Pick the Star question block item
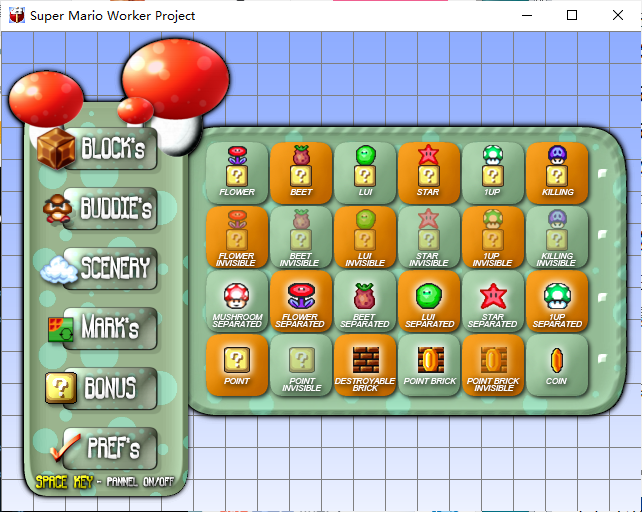Viewport: 642px width, 512px height. point(429,172)
